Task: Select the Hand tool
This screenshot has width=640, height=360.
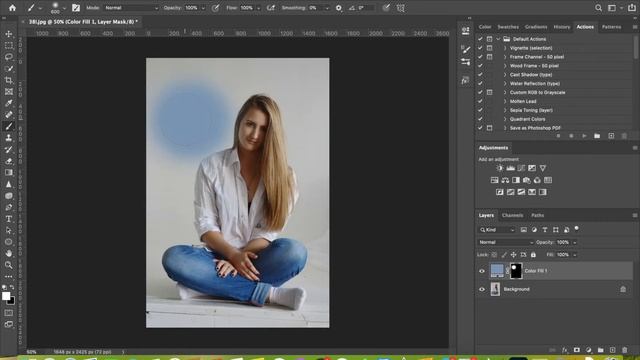Action: [x=9, y=253]
